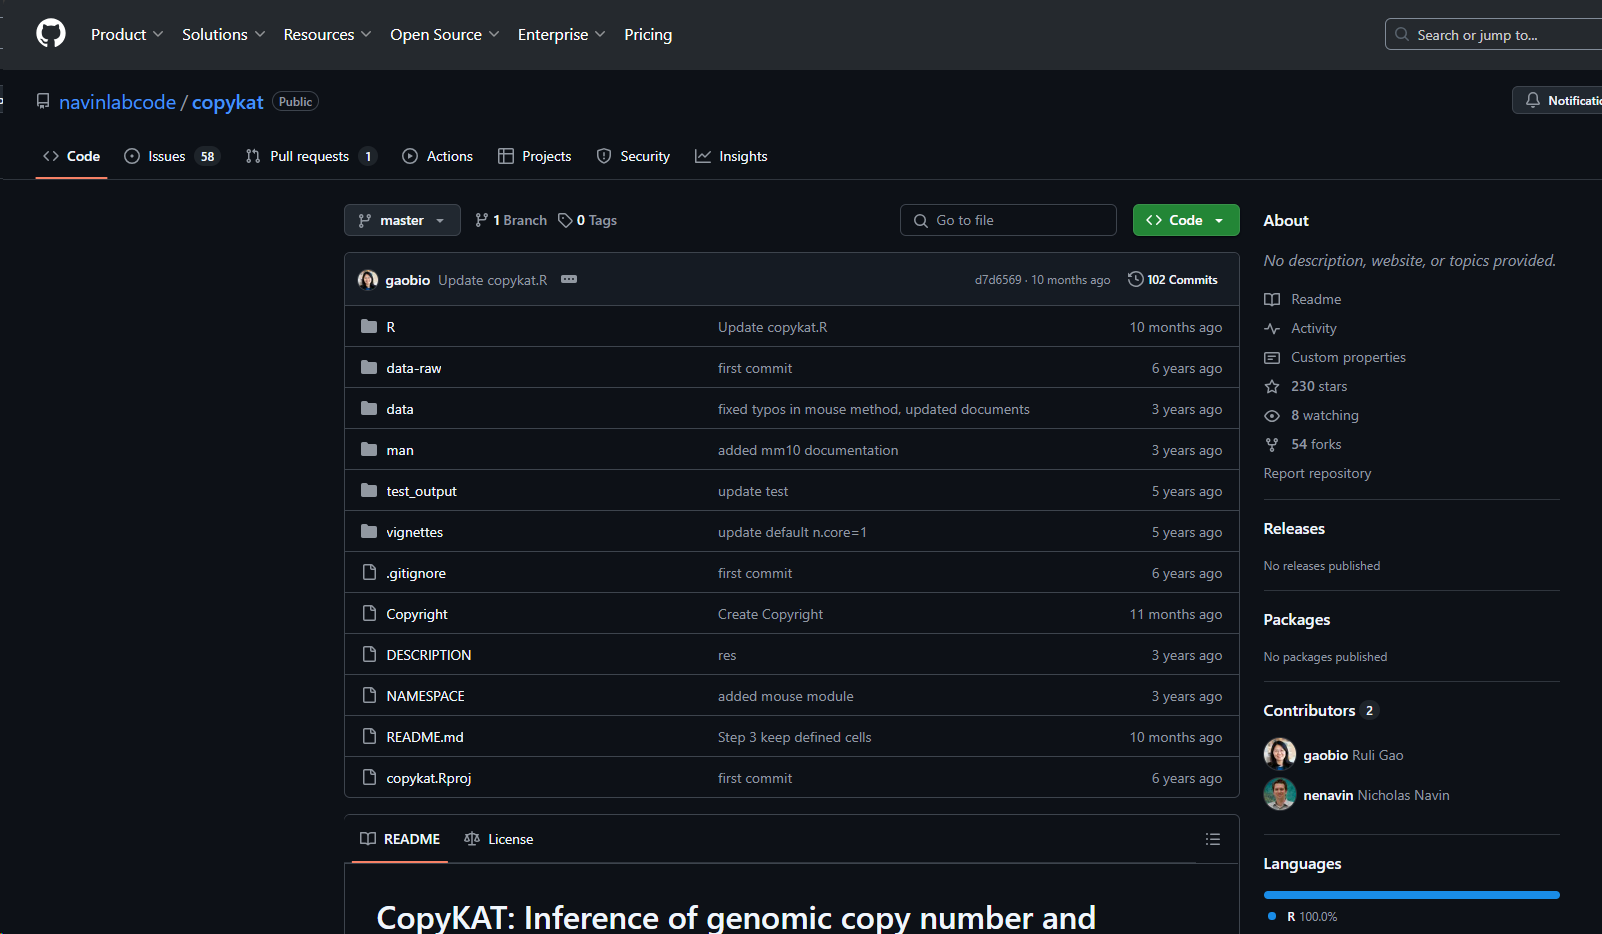Select the License tab
The height and width of the screenshot is (934, 1602).
(x=499, y=839)
